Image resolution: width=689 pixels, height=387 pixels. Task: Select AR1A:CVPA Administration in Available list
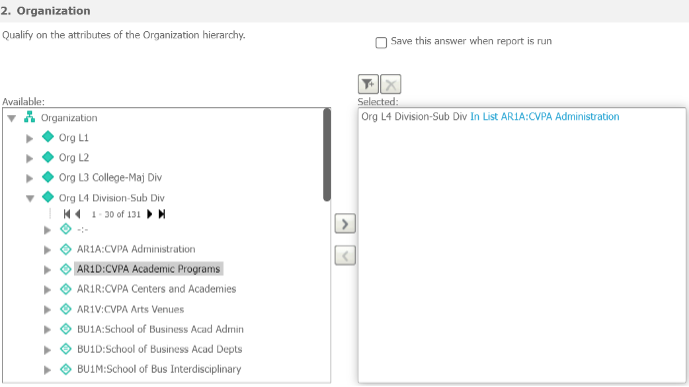point(136,249)
